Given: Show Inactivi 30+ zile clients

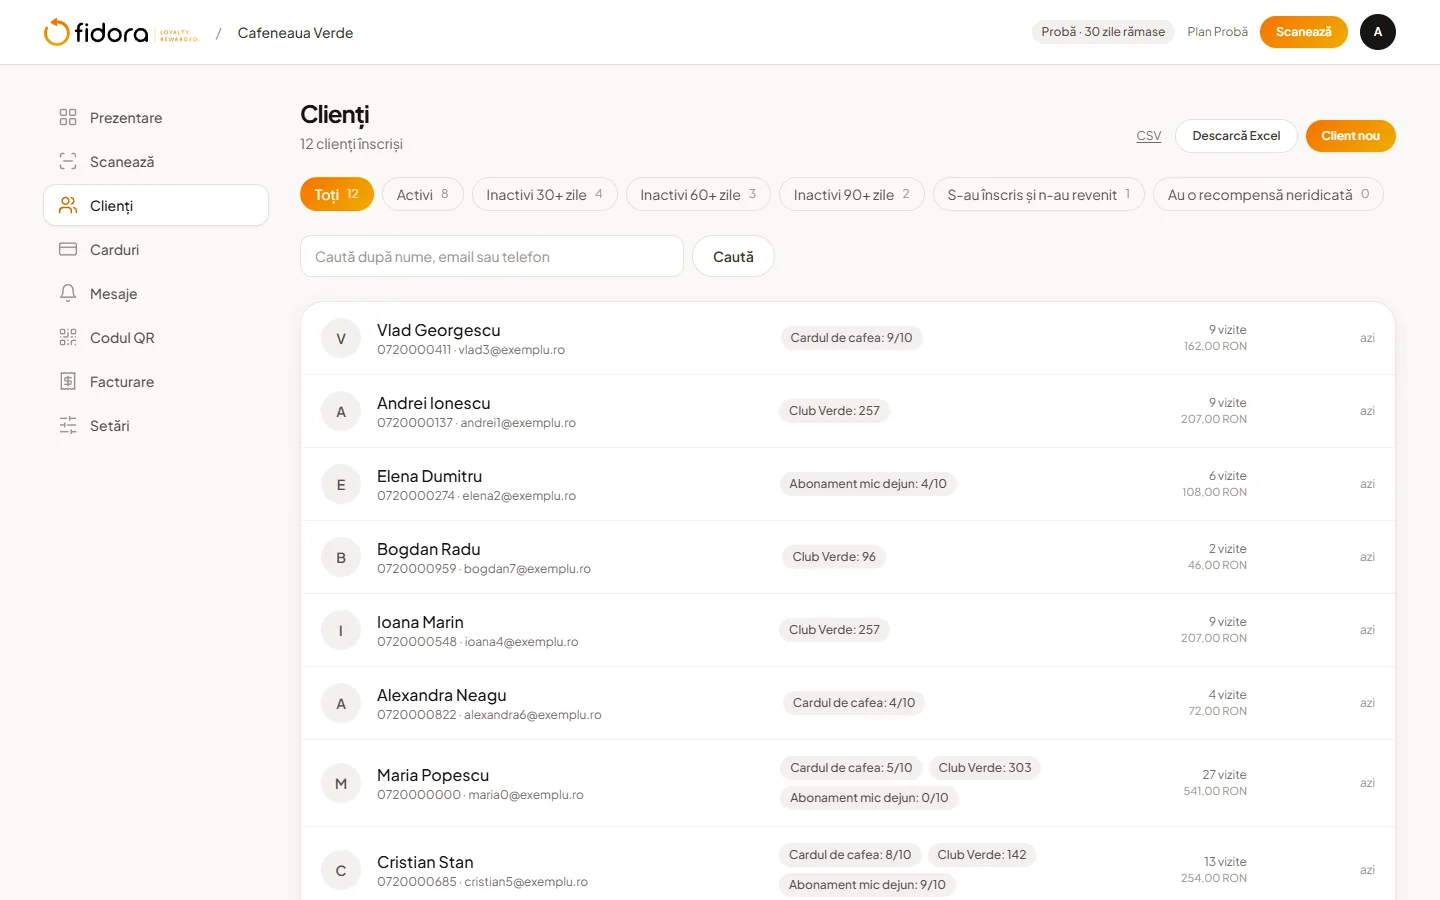Looking at the screenshot, I should [x=545, y=194].
